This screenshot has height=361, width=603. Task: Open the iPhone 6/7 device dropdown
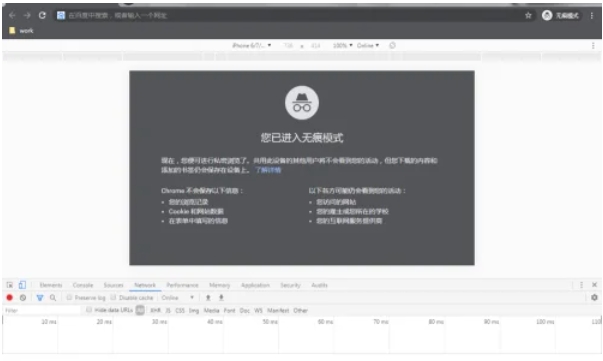pos(252,45)
